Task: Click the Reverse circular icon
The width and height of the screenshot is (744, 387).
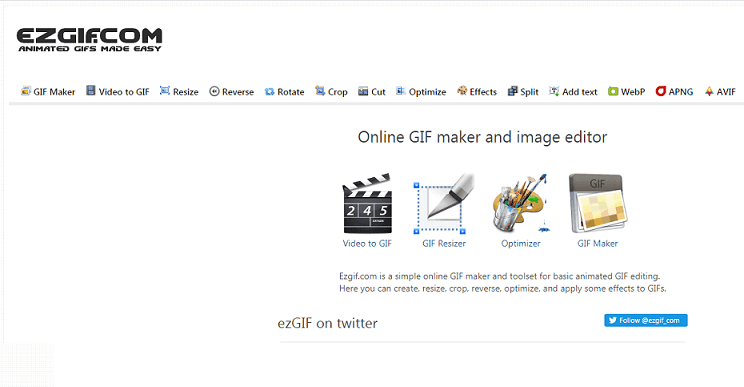Action: coord(214,91)
